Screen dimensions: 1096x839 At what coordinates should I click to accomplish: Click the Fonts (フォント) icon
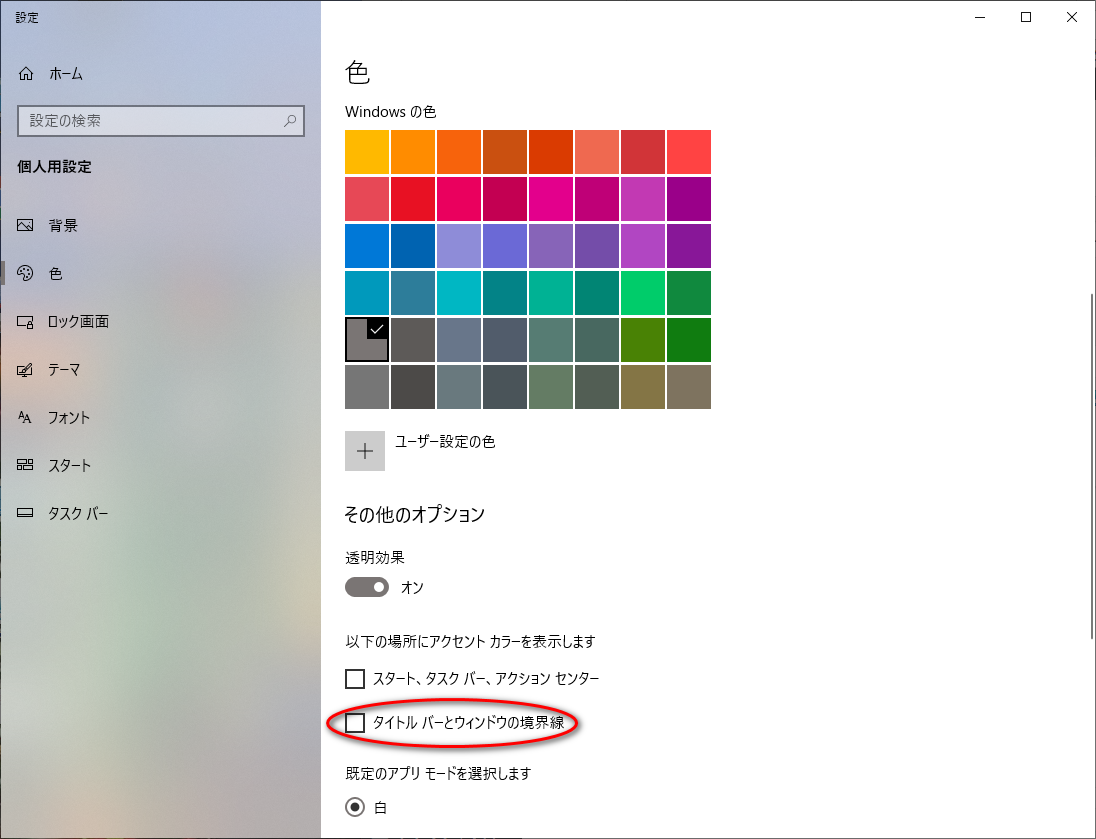coord(26,418)
